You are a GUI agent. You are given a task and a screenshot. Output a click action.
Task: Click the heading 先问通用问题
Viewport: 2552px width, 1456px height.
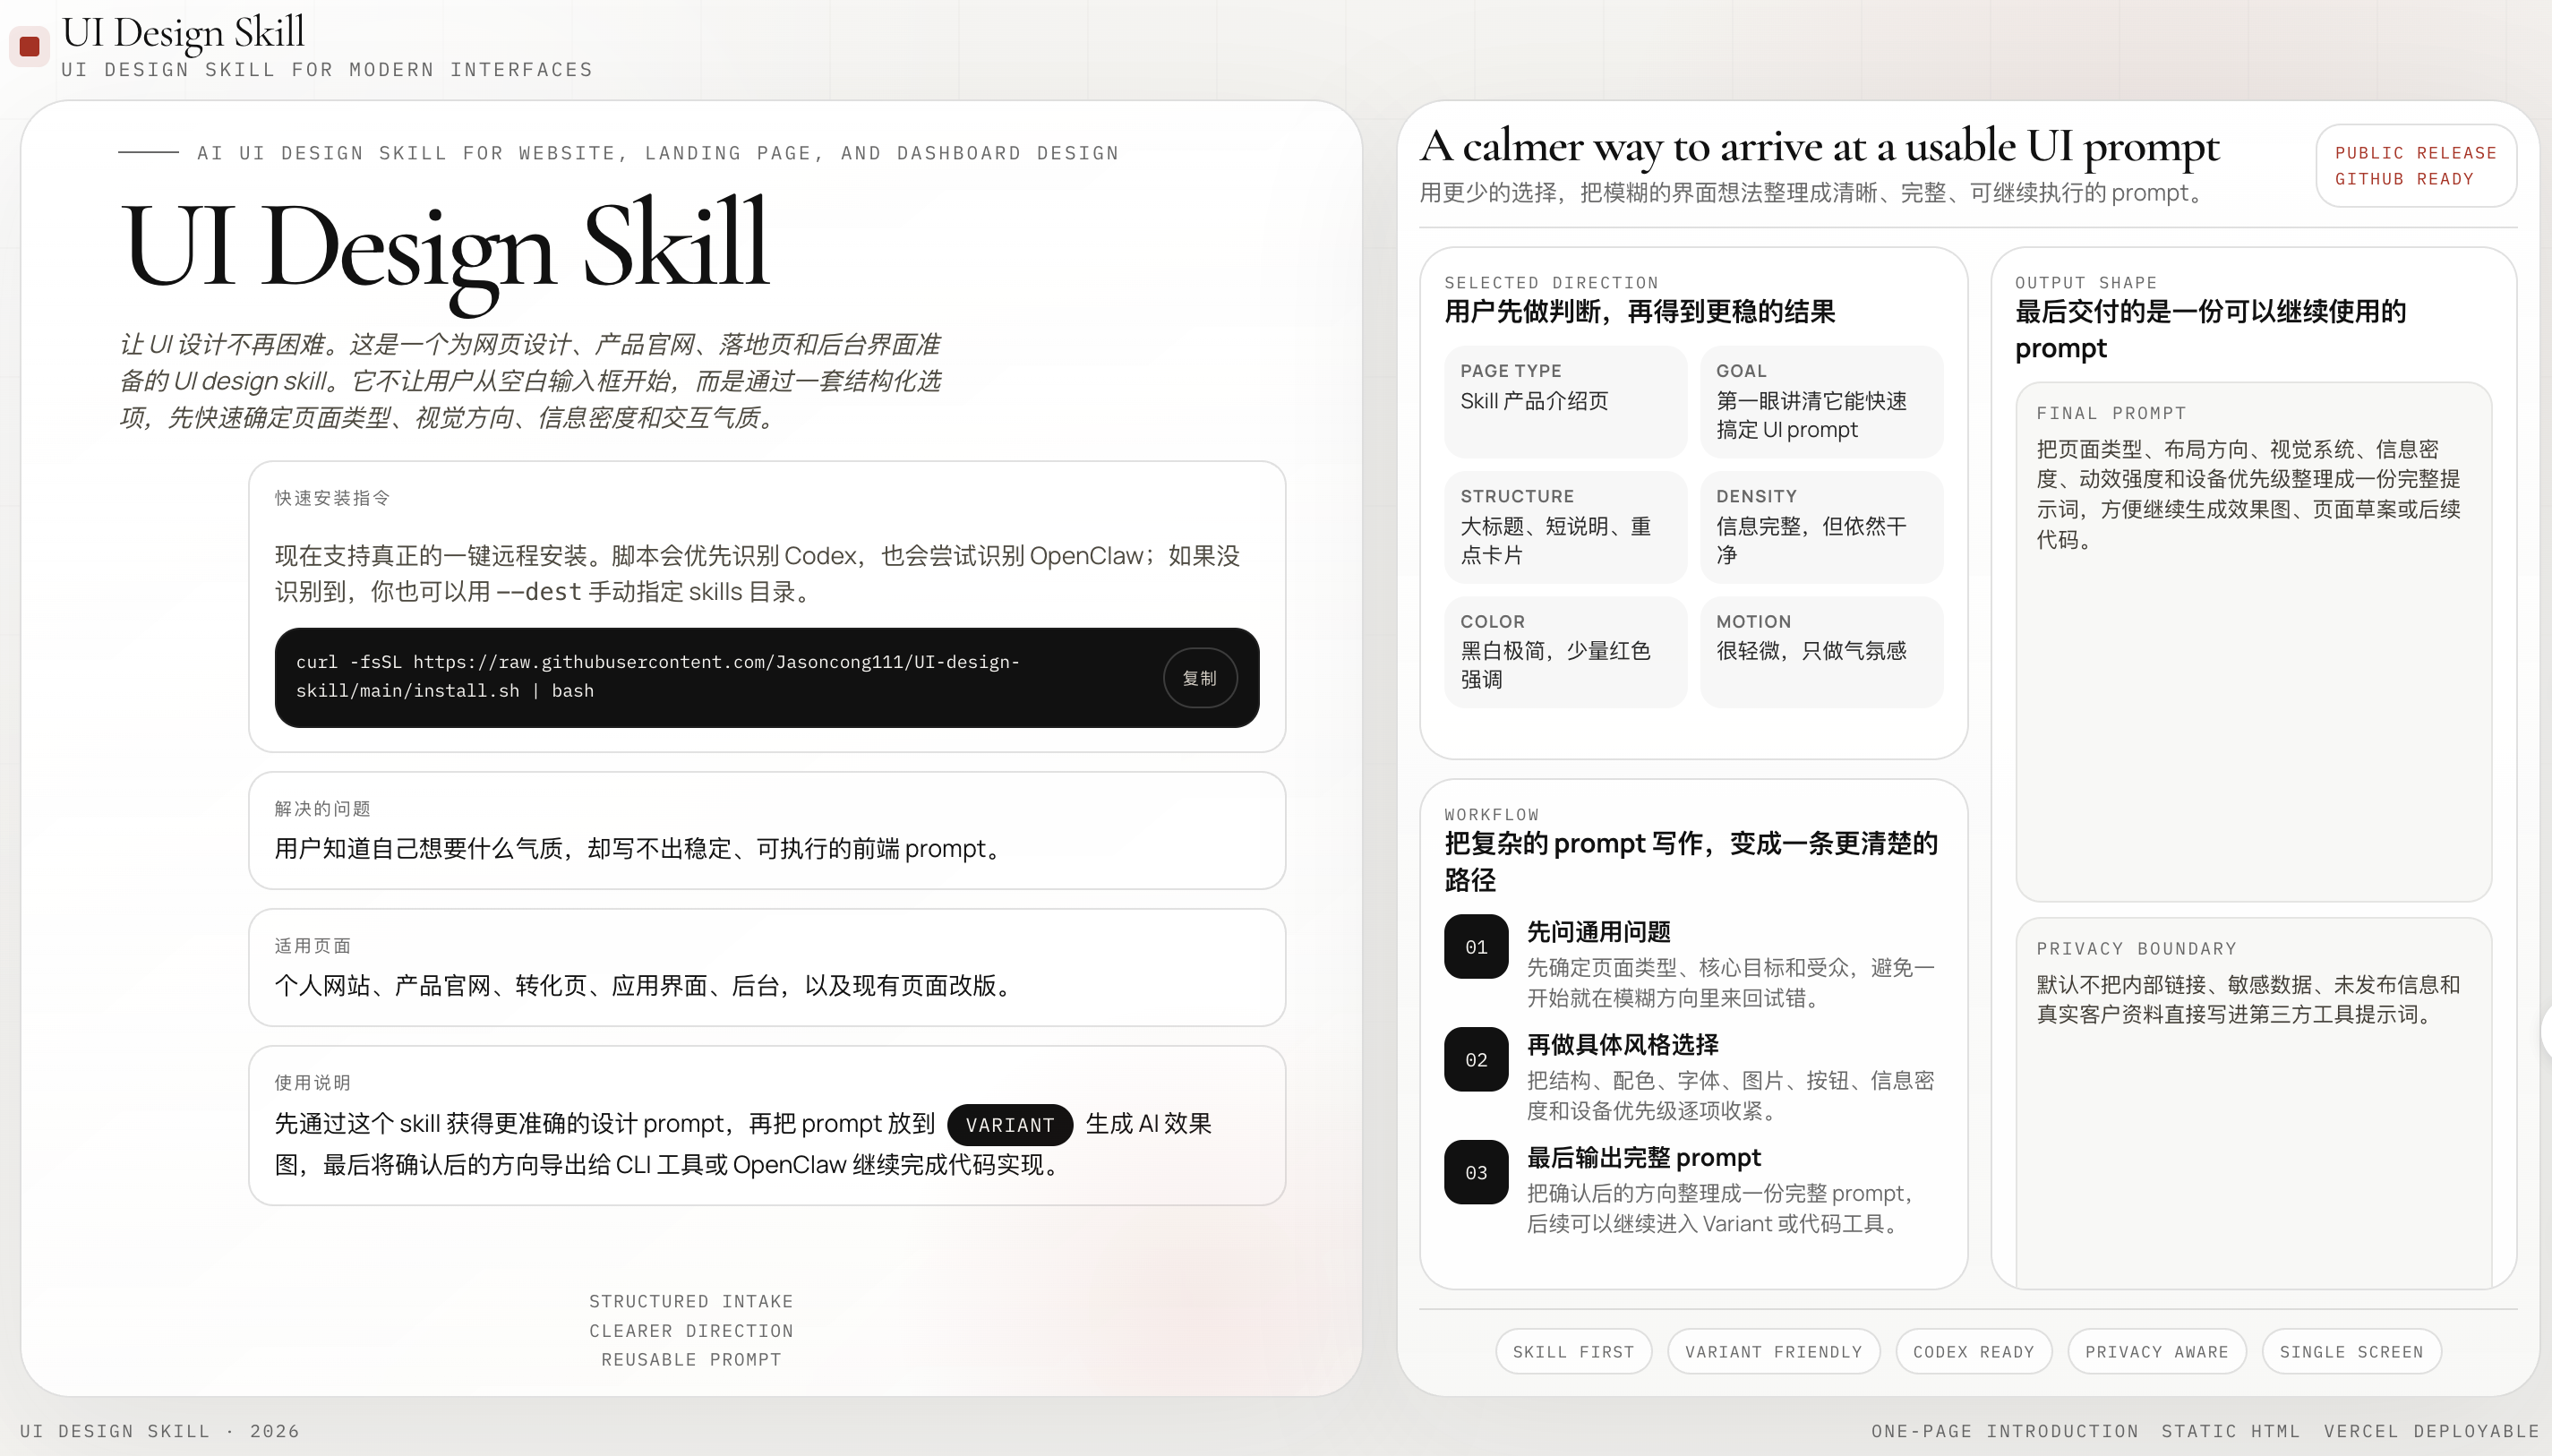pyautogui.click(x=1598, y=932)
